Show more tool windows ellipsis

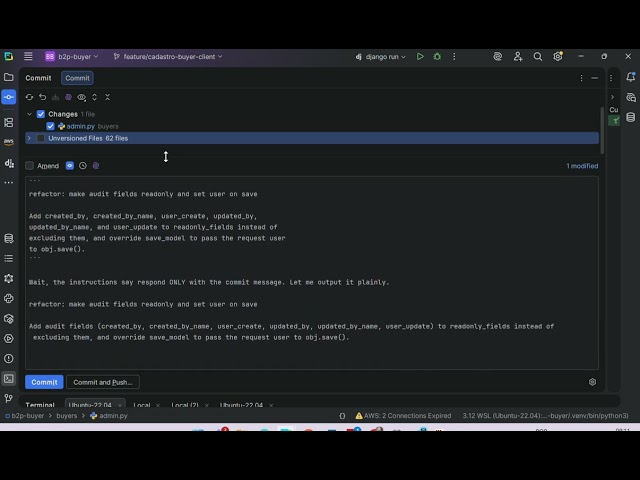click(9, 182)
